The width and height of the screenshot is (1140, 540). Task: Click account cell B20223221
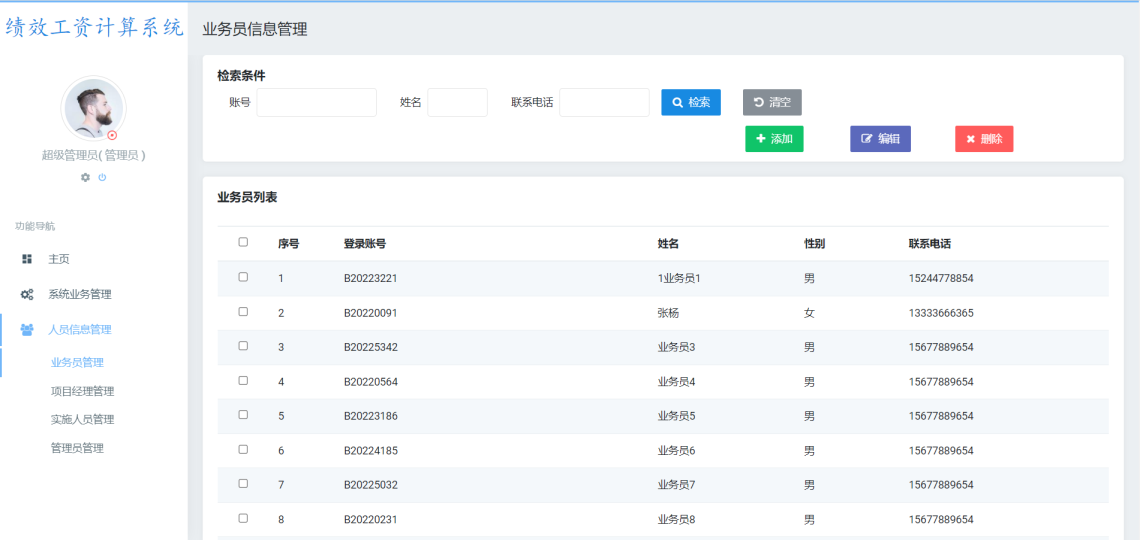371,278
